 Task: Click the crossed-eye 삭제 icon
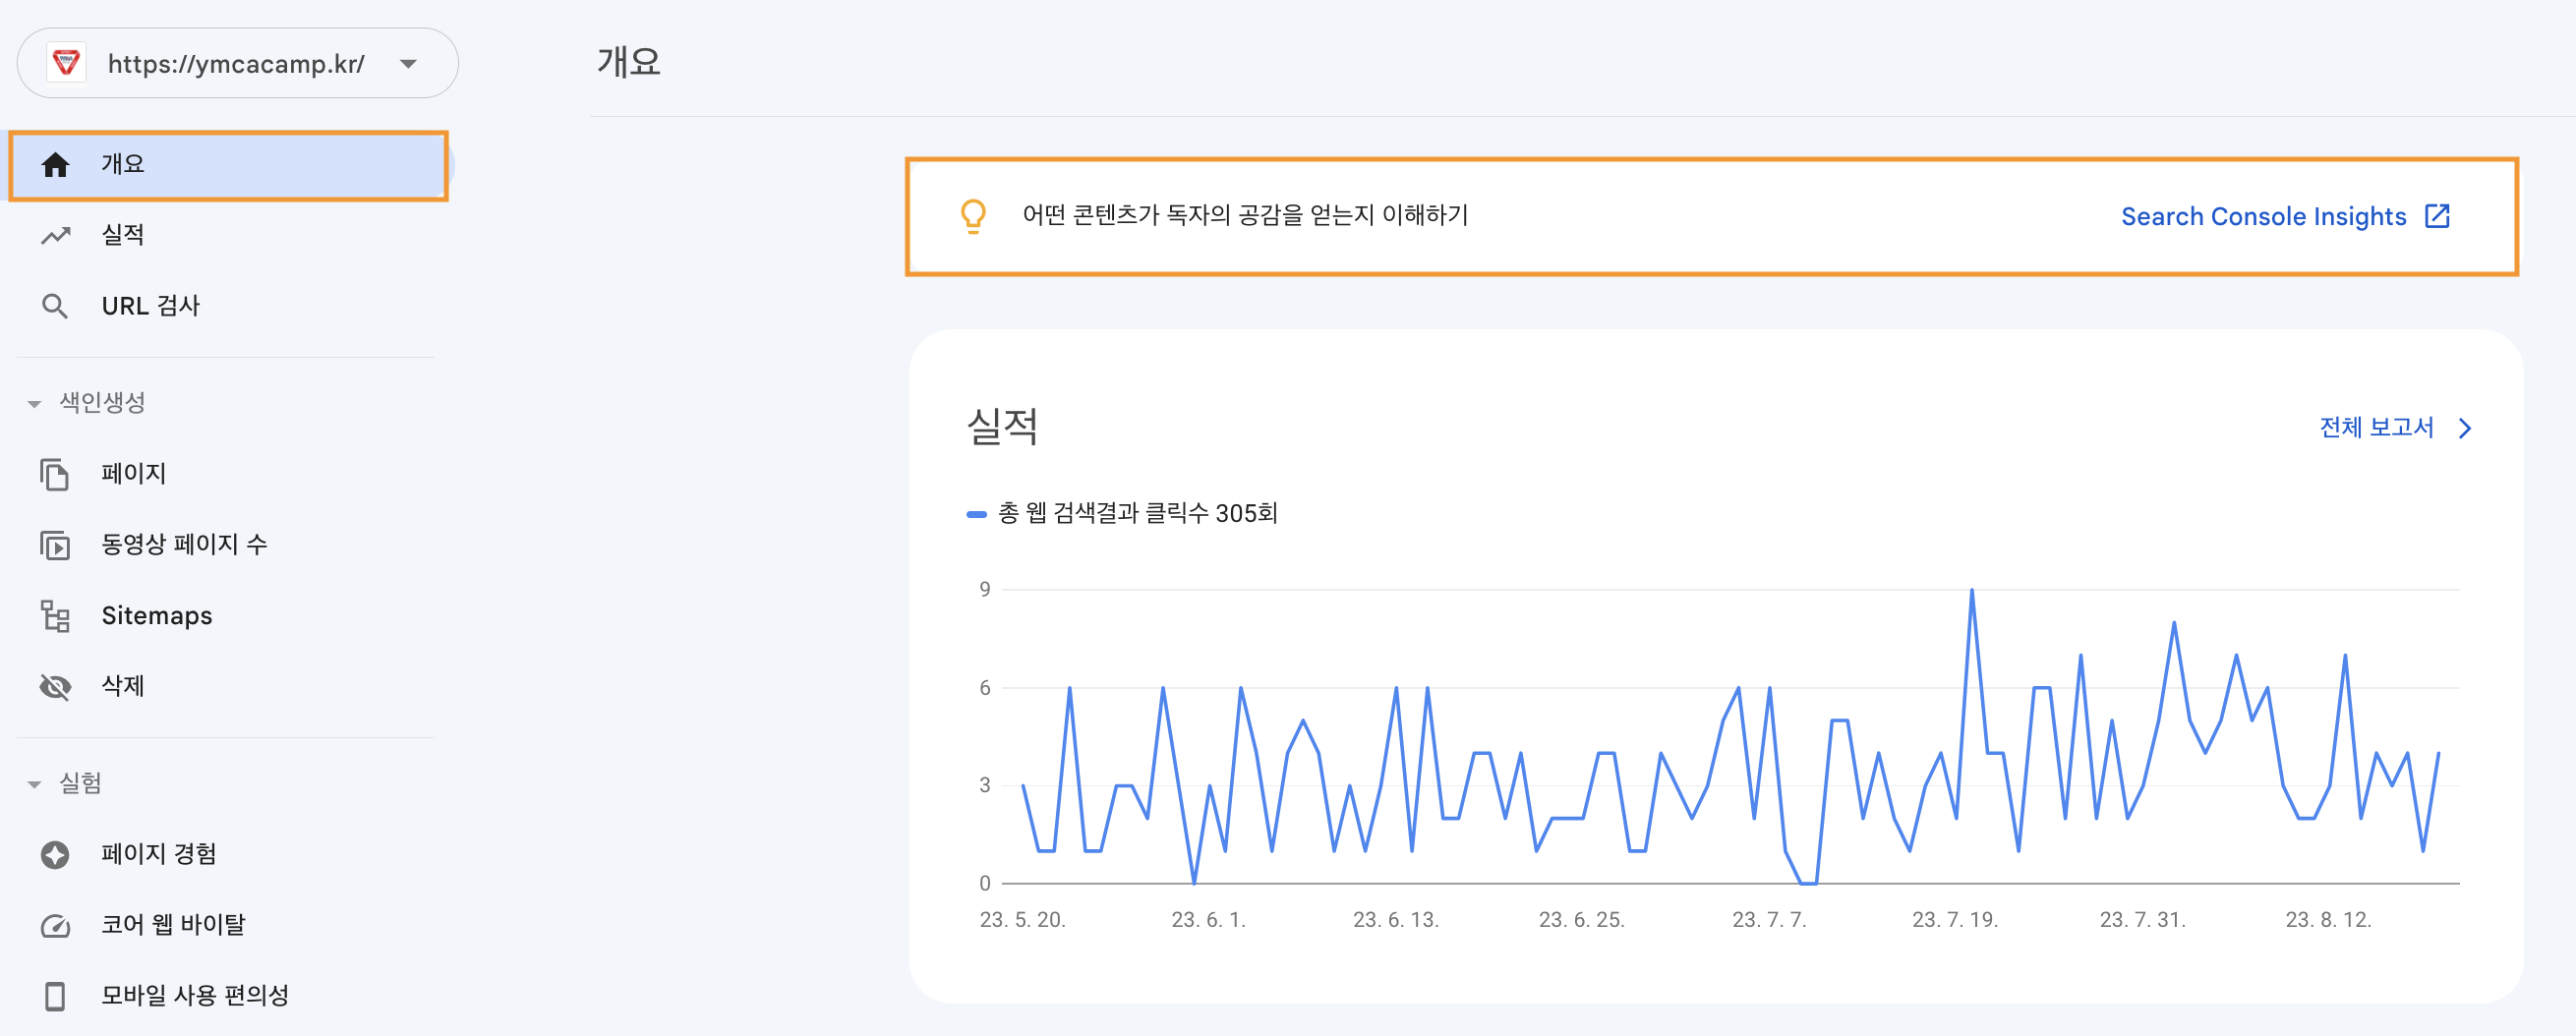tap(55, 687)
